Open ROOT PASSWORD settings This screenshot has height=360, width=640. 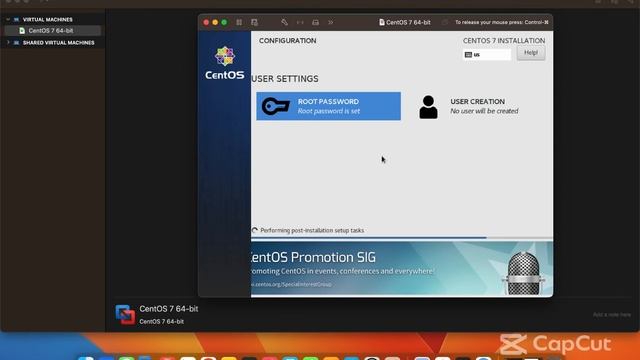click(x=329, y=106)
